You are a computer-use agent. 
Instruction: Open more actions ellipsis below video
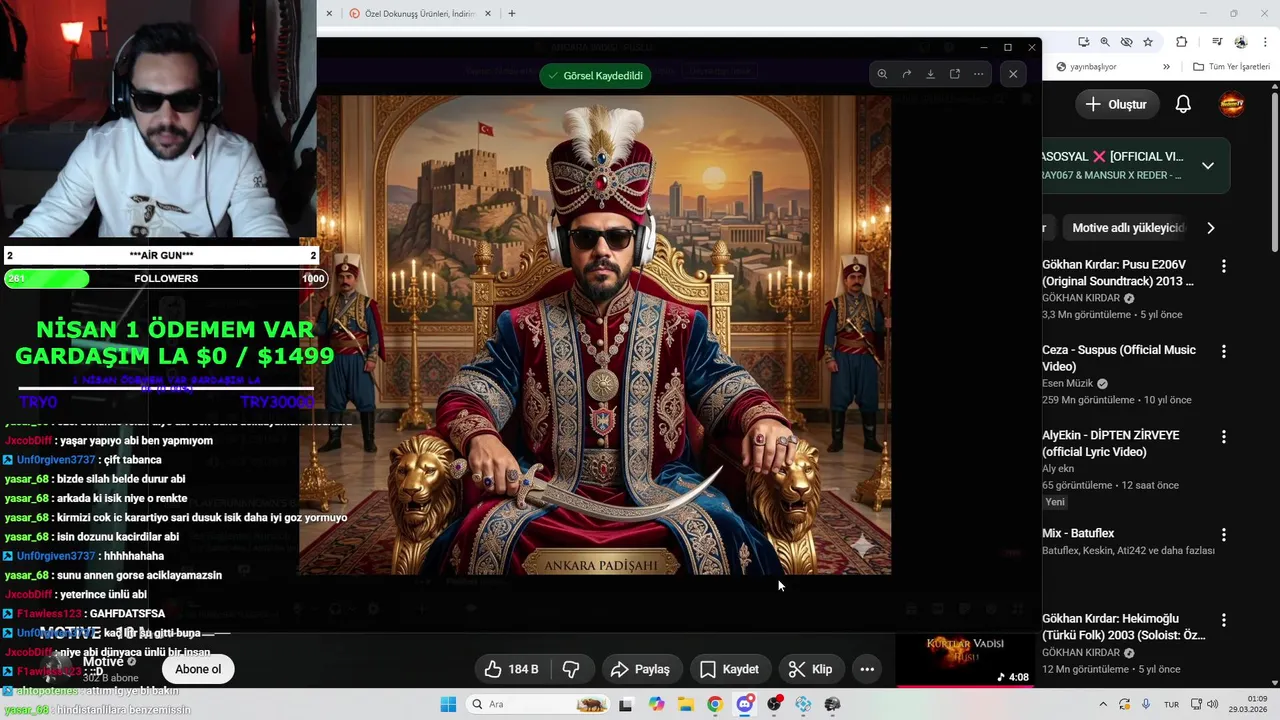click(x=867, y=669)
